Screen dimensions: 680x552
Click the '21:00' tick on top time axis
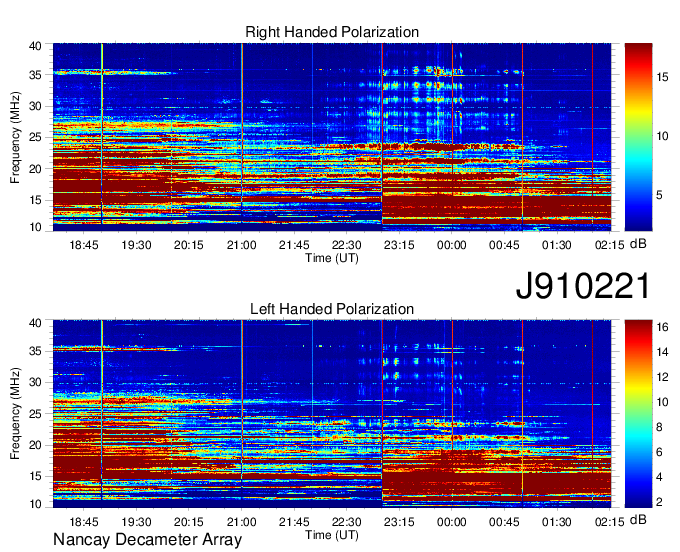point(242,245)
